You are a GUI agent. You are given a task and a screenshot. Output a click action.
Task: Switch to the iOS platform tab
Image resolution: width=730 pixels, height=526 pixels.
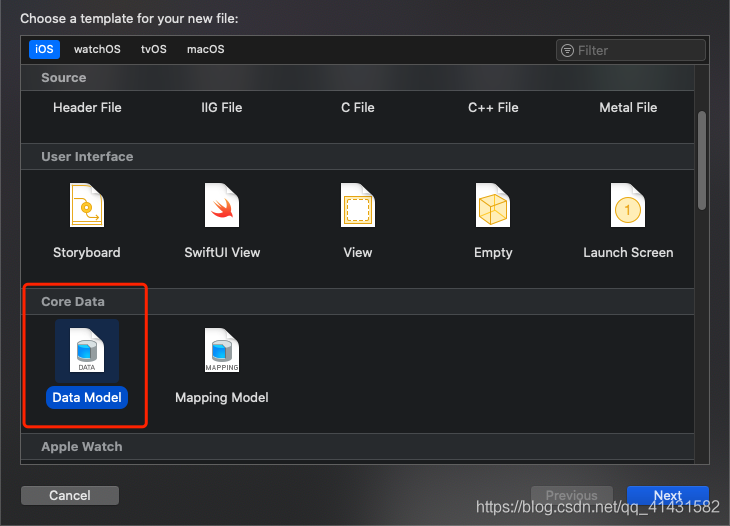pyautogui.click(x=44, y=49)
